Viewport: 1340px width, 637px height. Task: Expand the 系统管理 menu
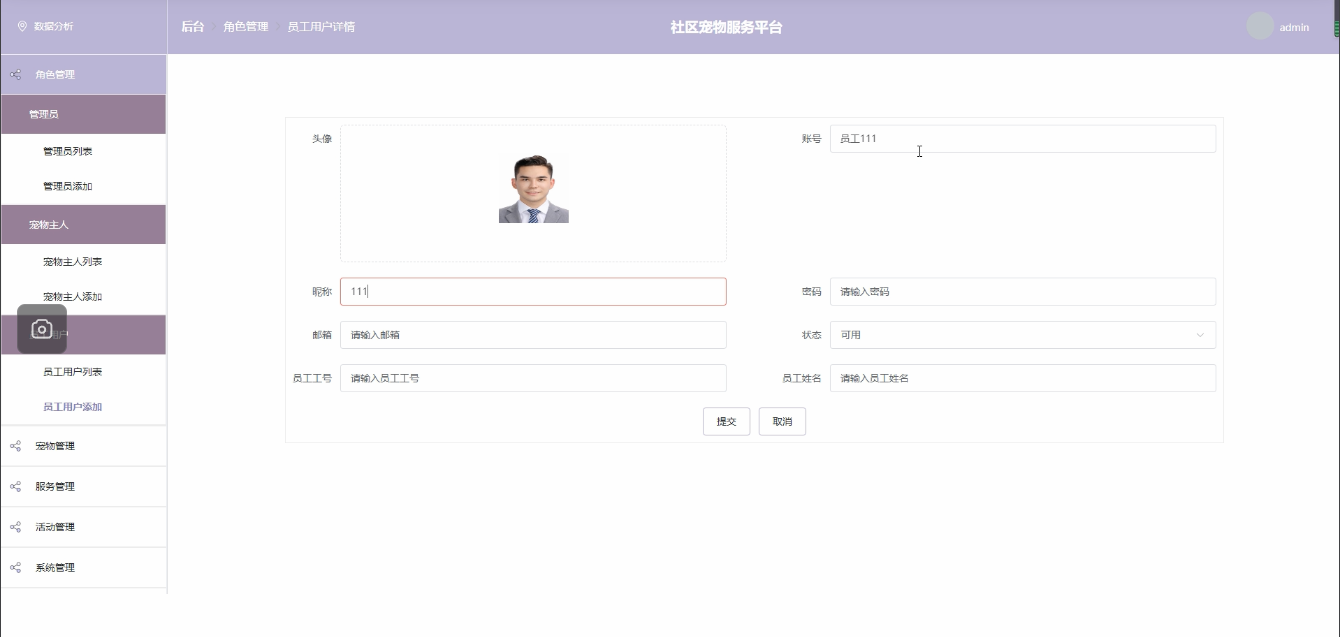coord(83,568)
